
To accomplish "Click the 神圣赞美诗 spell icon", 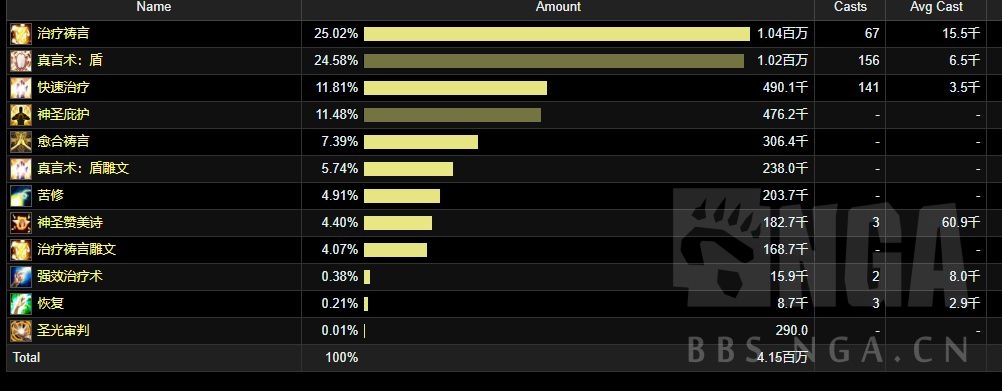I will [20, 223].
